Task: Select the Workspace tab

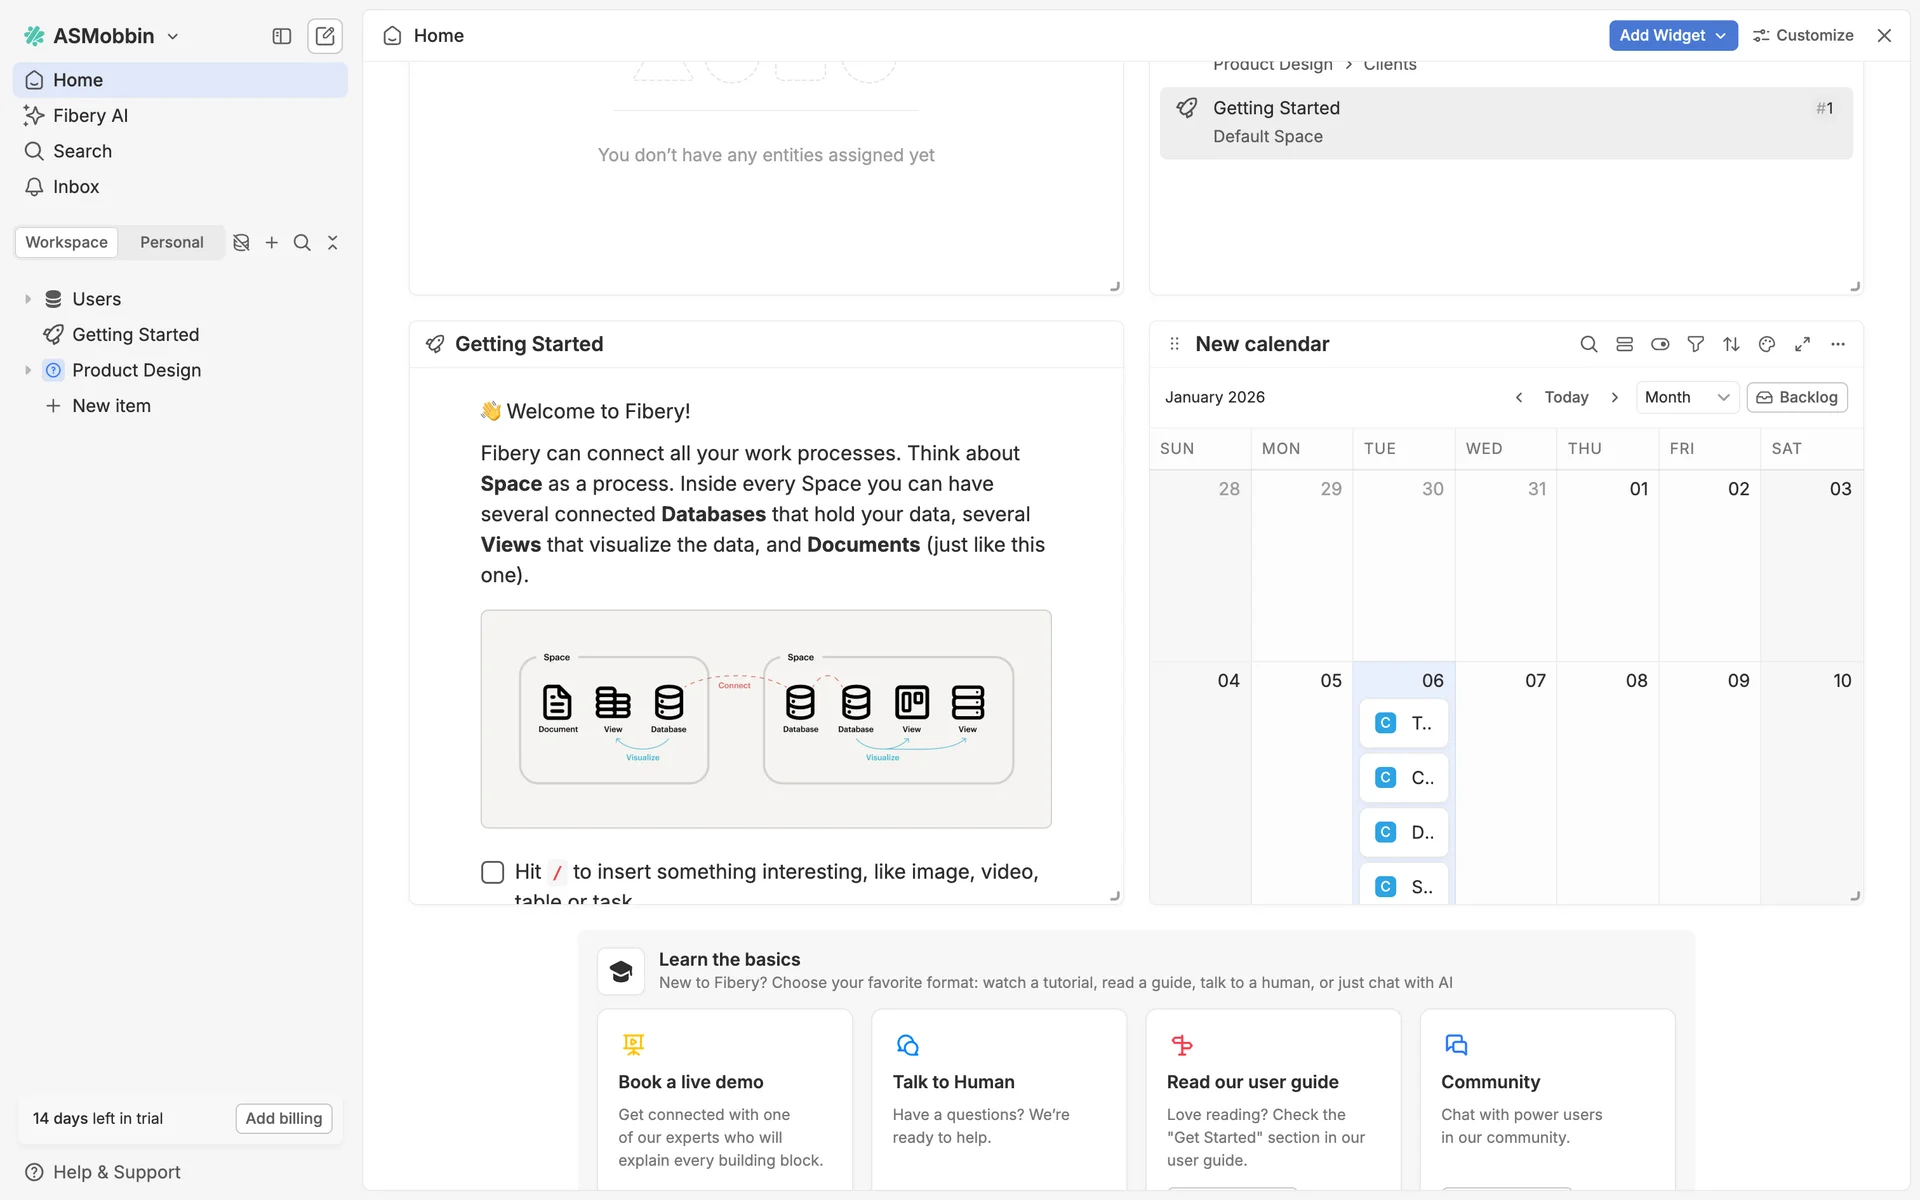Action: point(66,242)
